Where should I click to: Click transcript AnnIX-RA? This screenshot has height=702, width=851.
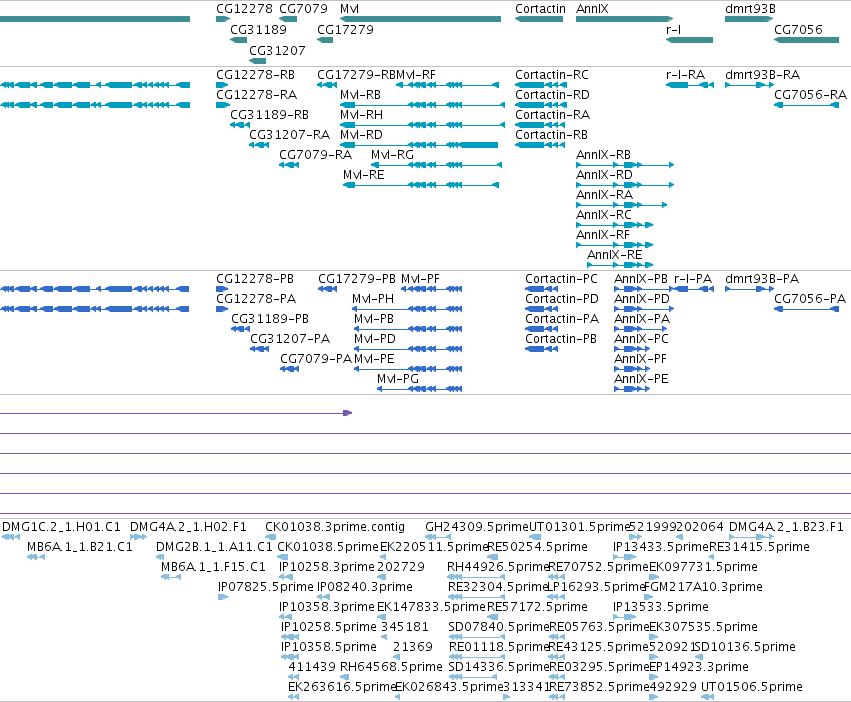click(x=621, y=205)
